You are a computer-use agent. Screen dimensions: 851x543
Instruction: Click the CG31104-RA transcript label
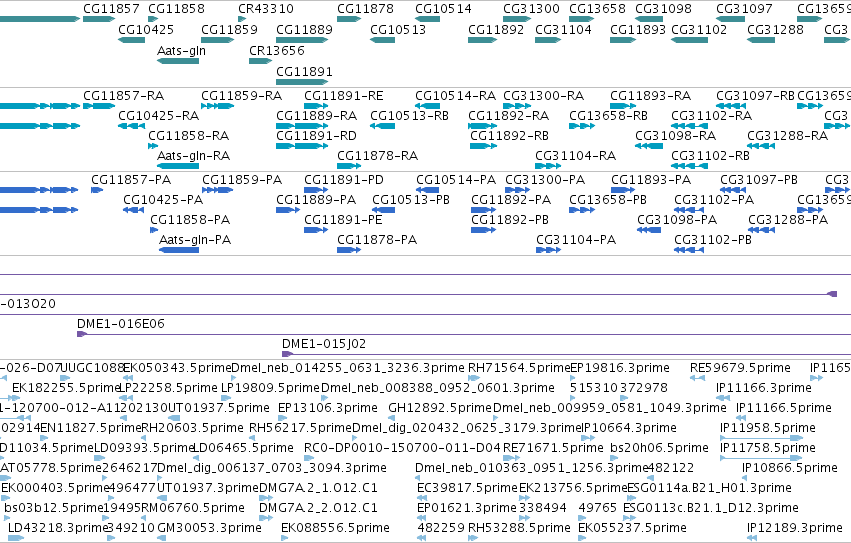point(575,156)
